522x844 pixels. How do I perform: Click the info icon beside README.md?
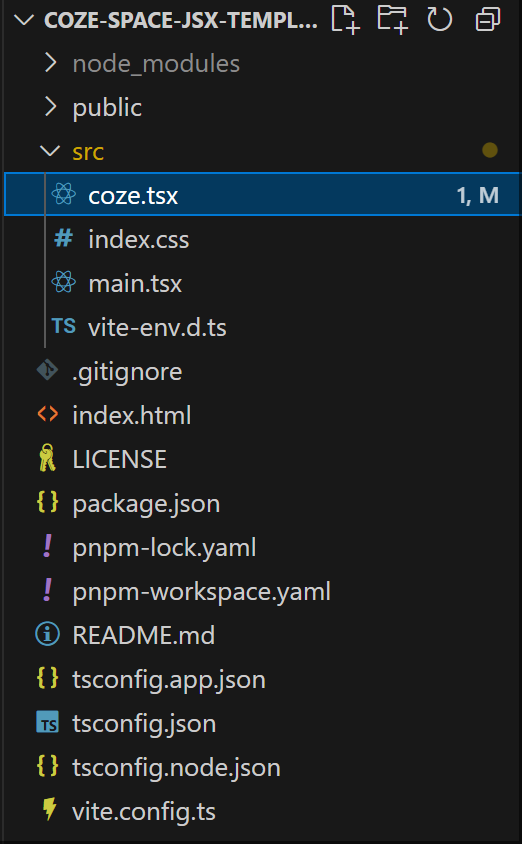coord(47,634)
